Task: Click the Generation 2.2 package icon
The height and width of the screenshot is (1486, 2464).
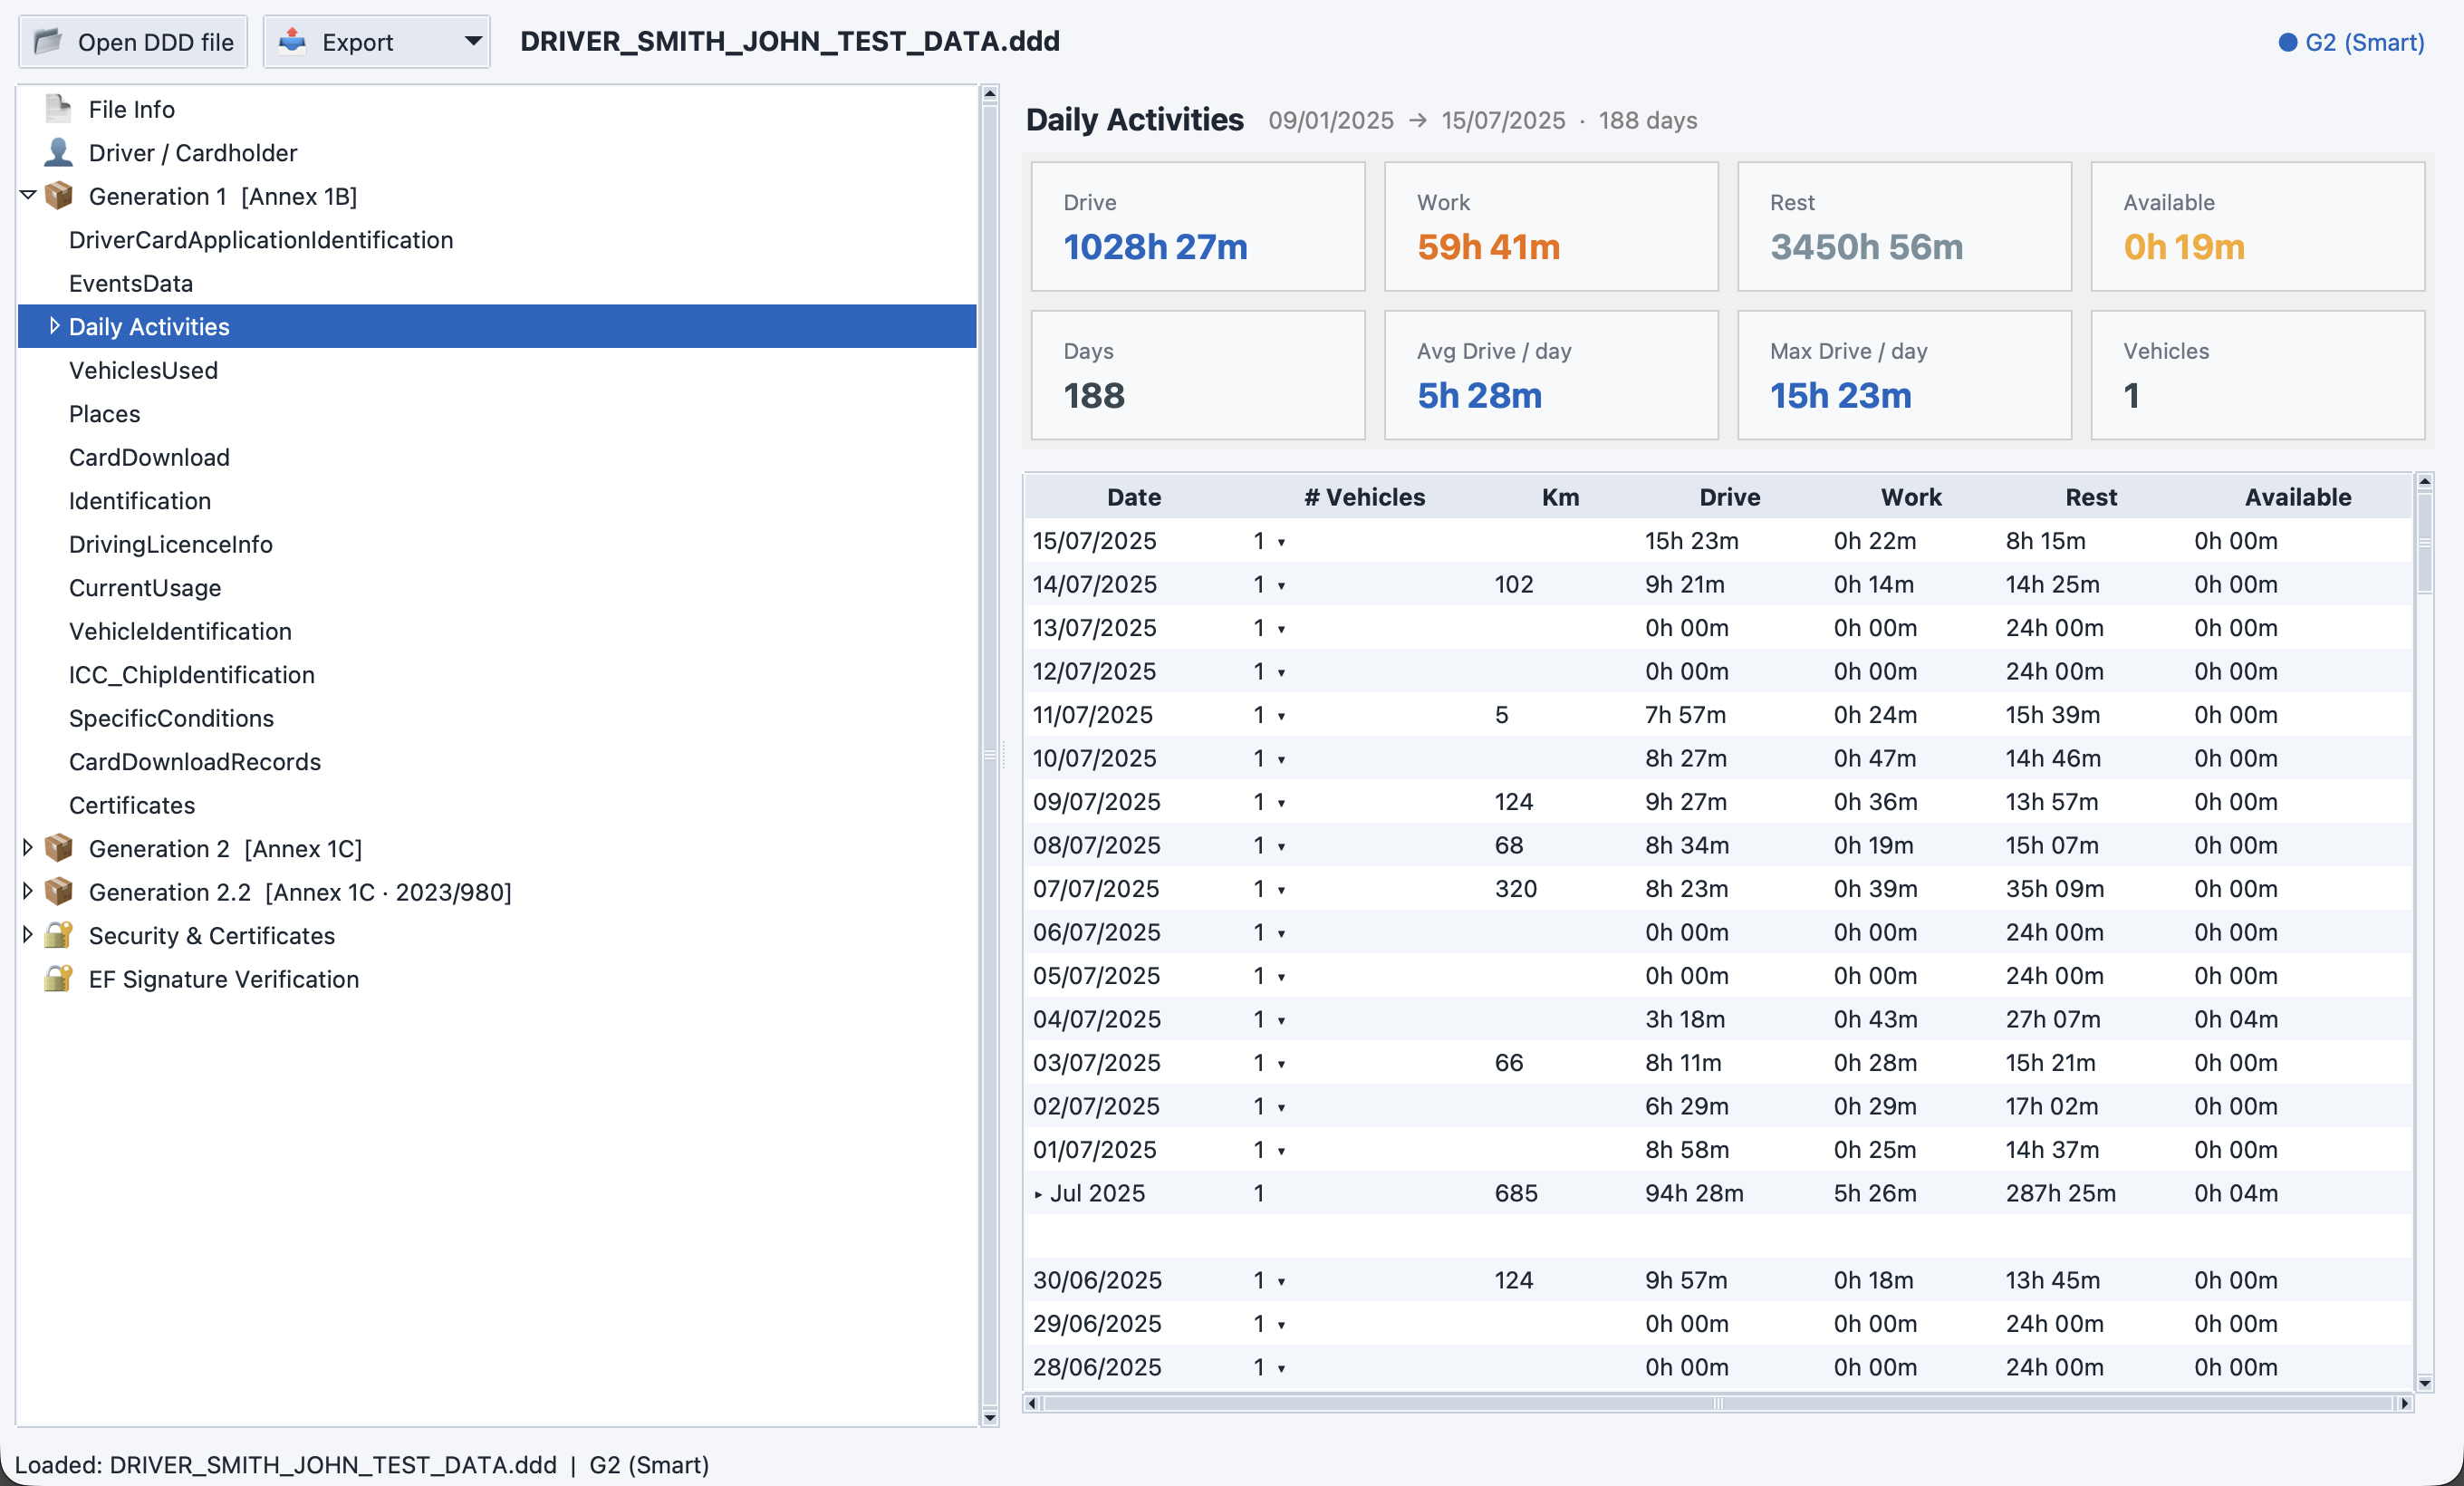Action: [59, 891]
